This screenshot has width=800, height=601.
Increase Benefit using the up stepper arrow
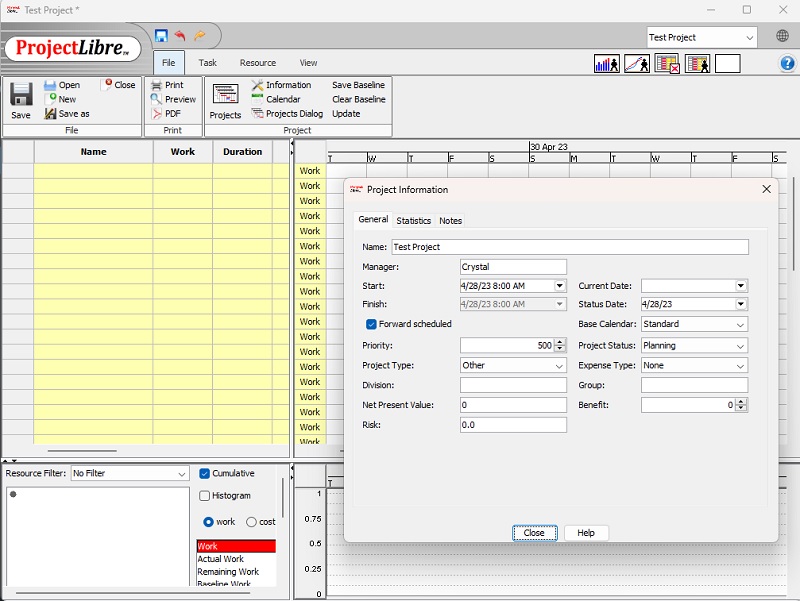740,401
